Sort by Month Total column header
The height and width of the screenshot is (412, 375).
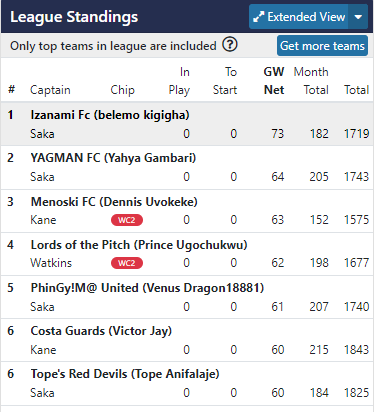311,81
